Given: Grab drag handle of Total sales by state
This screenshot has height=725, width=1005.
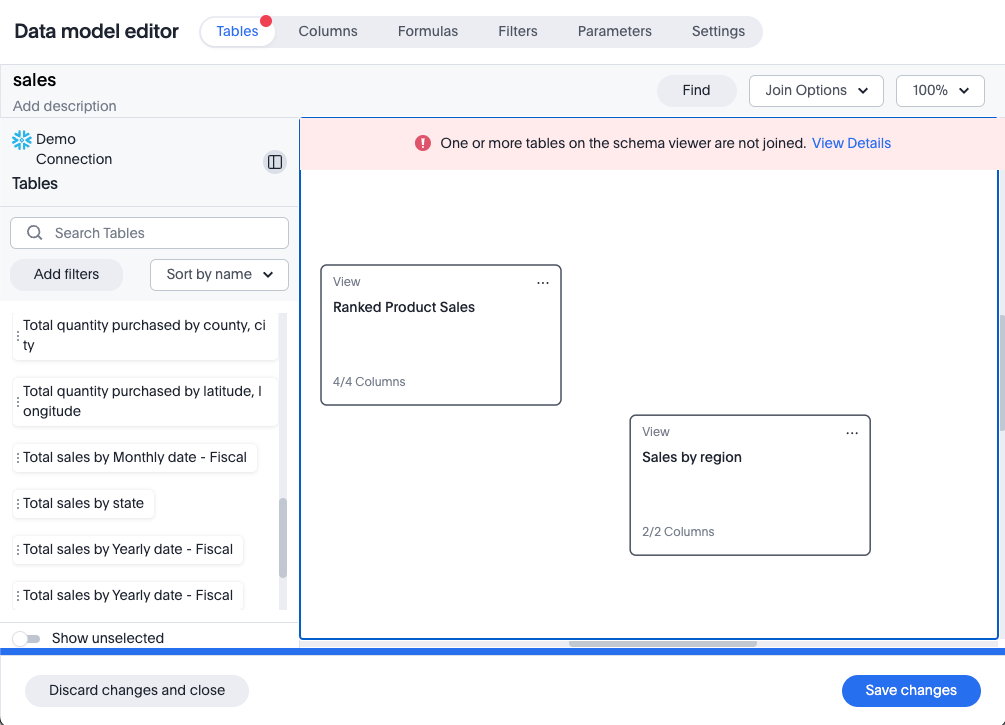Looking at the screenshot, I should 18,504.
